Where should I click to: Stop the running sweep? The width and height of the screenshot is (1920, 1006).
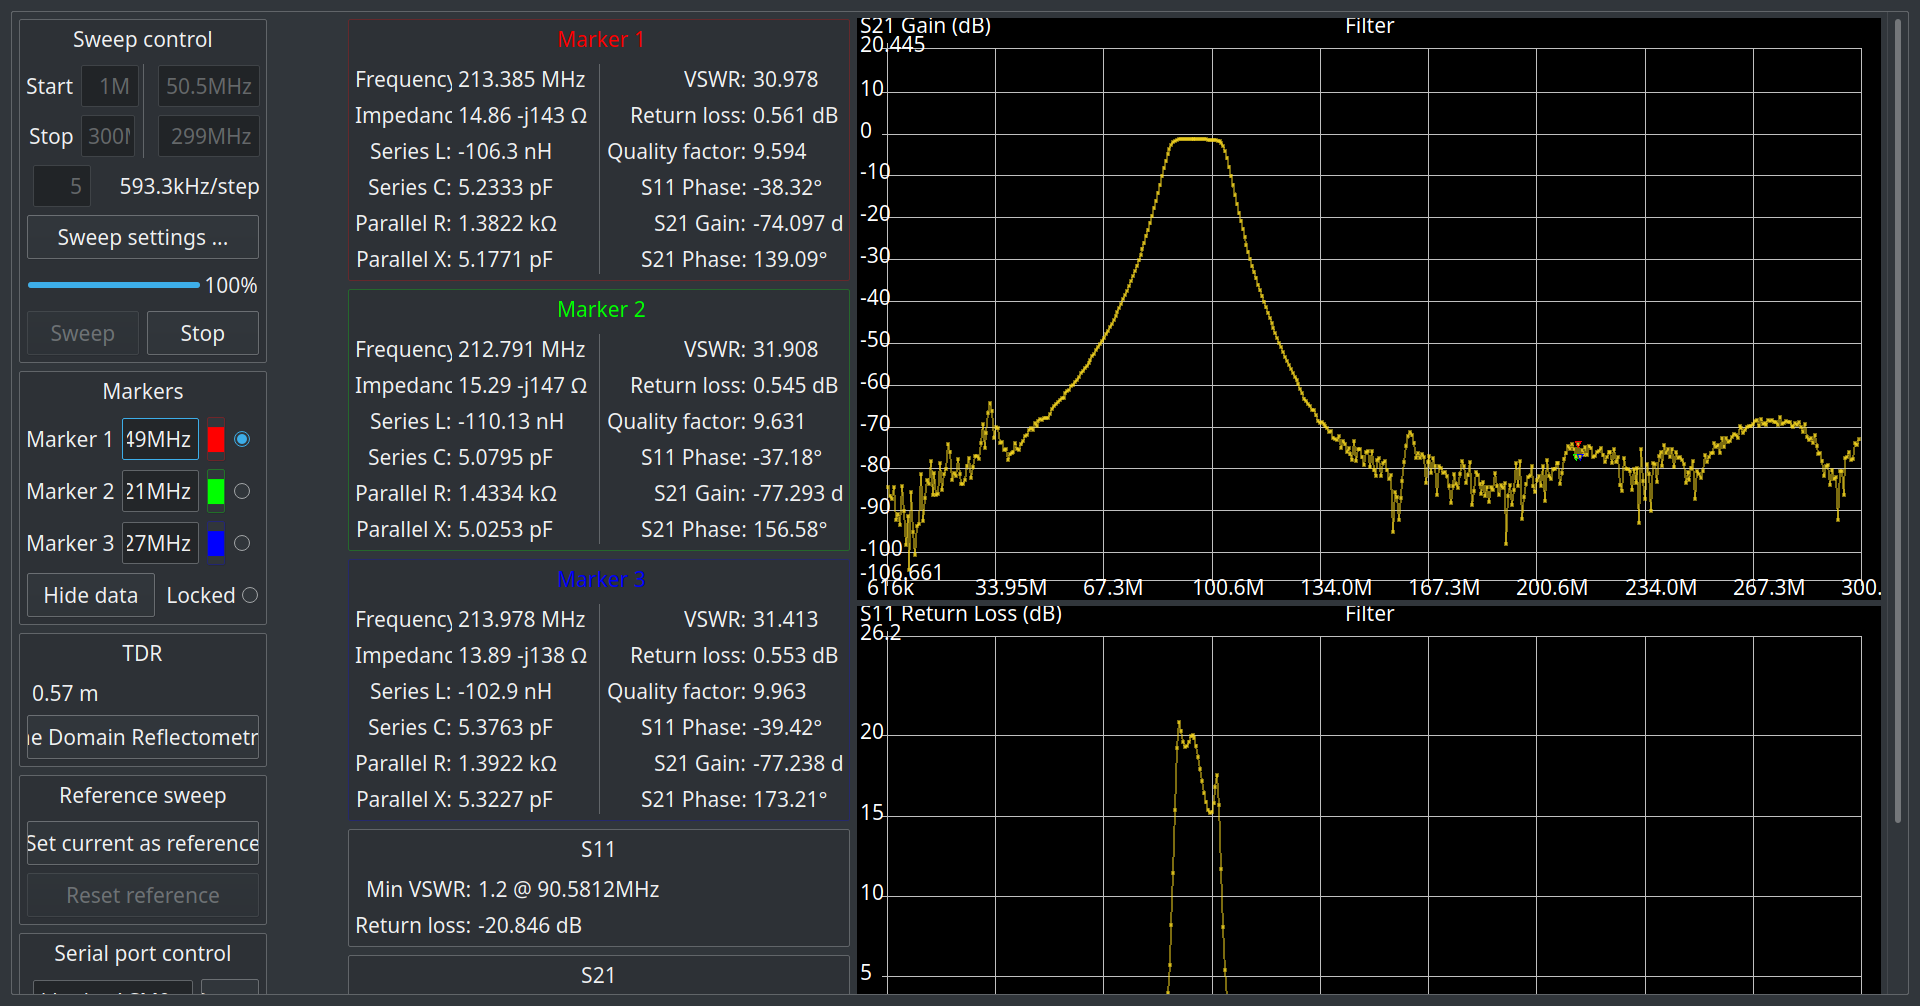click(202, 333)
